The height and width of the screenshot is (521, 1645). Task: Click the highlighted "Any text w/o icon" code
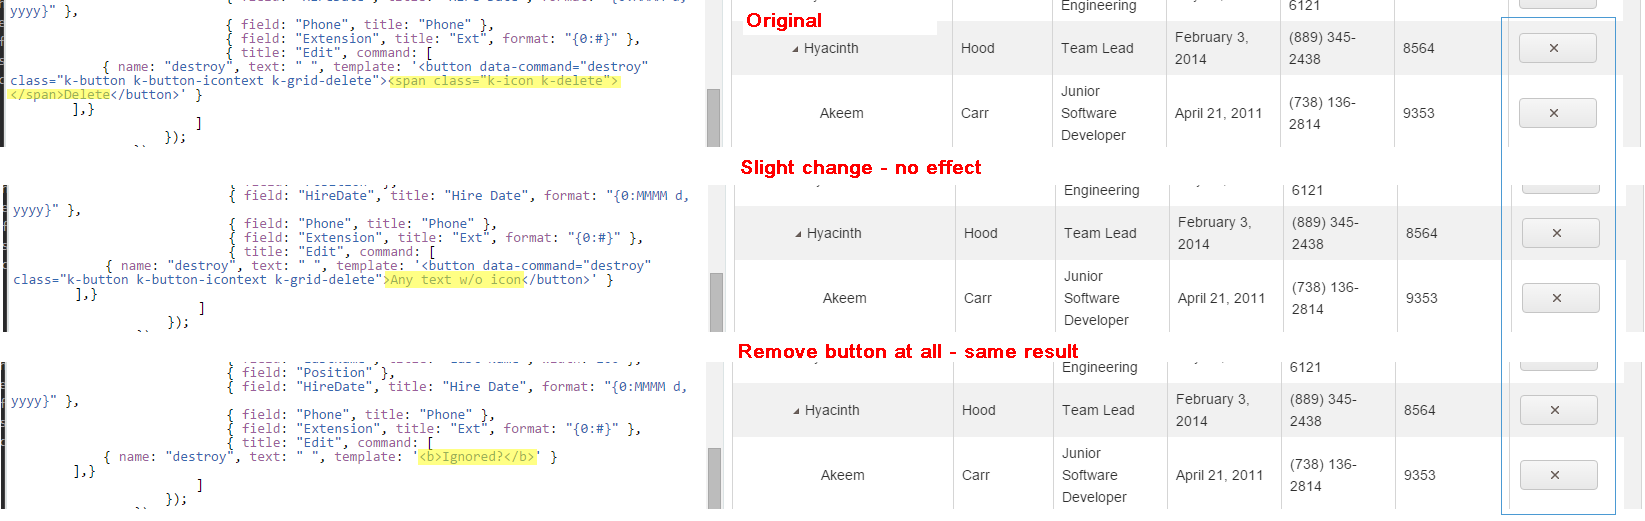coord(456,280)
